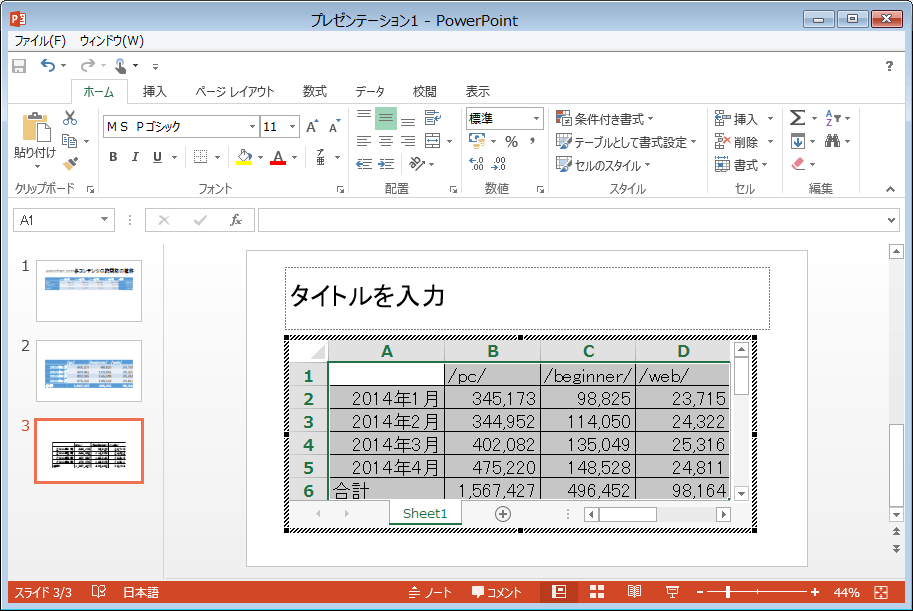Apply comma style format
This screenshot has height=611, width=913.
coord(532,141)
